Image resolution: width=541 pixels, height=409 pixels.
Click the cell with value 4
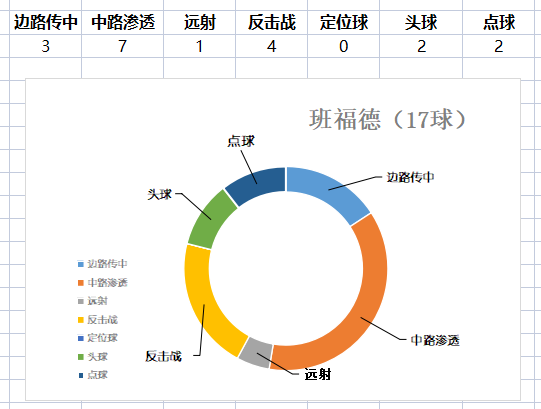point(272,46)
